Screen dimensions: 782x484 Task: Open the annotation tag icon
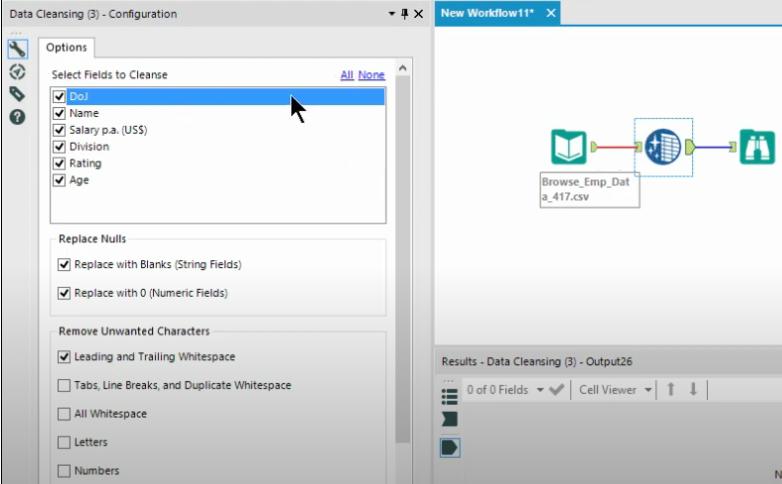[x=17, y=94]
